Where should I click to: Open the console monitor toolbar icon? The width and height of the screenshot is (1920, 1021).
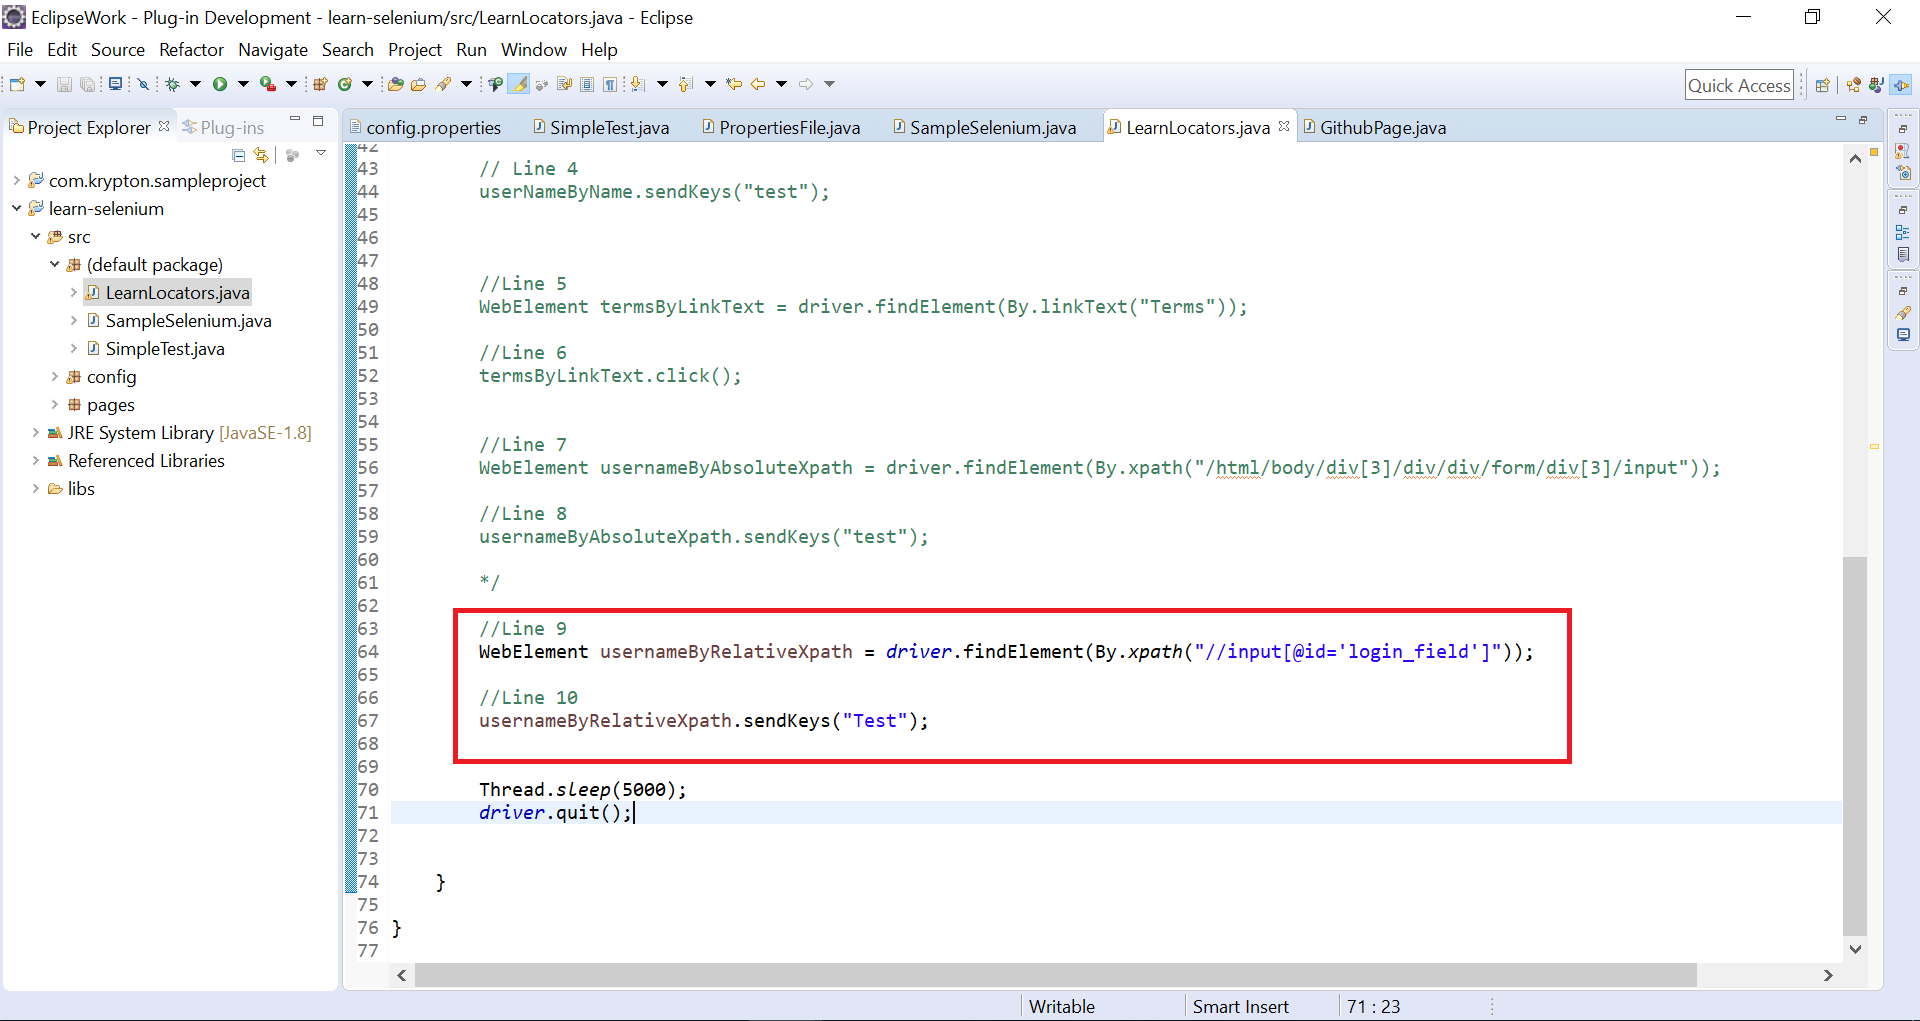click(116, 84)
